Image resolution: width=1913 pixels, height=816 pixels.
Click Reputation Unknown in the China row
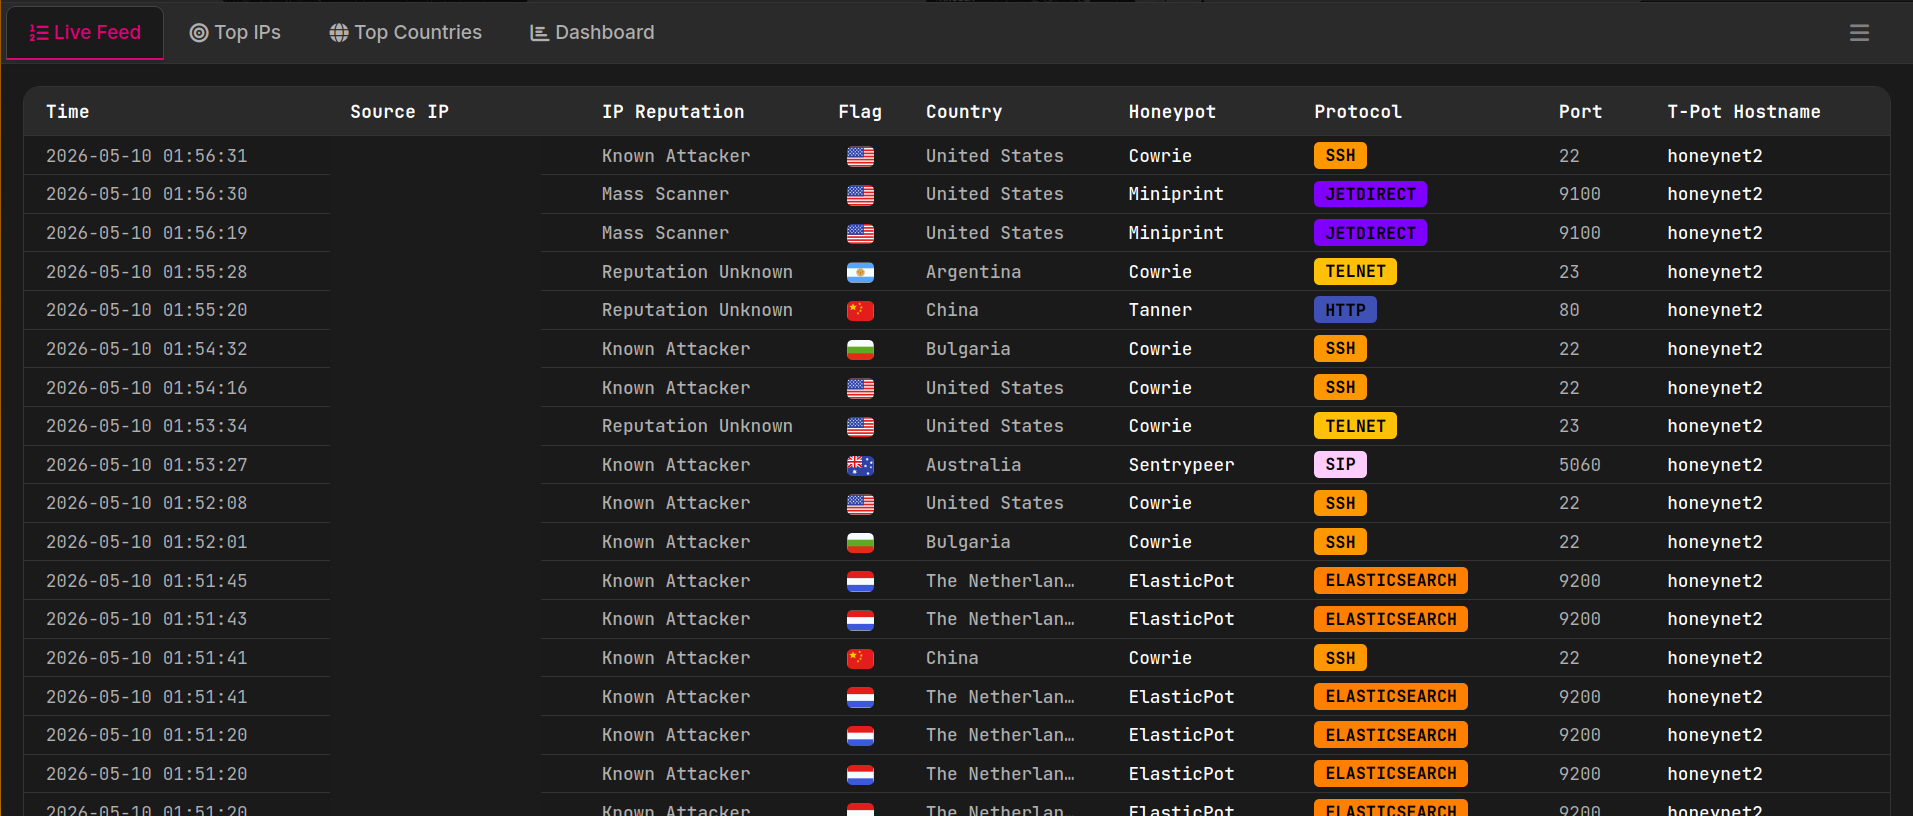coord(697,310)
